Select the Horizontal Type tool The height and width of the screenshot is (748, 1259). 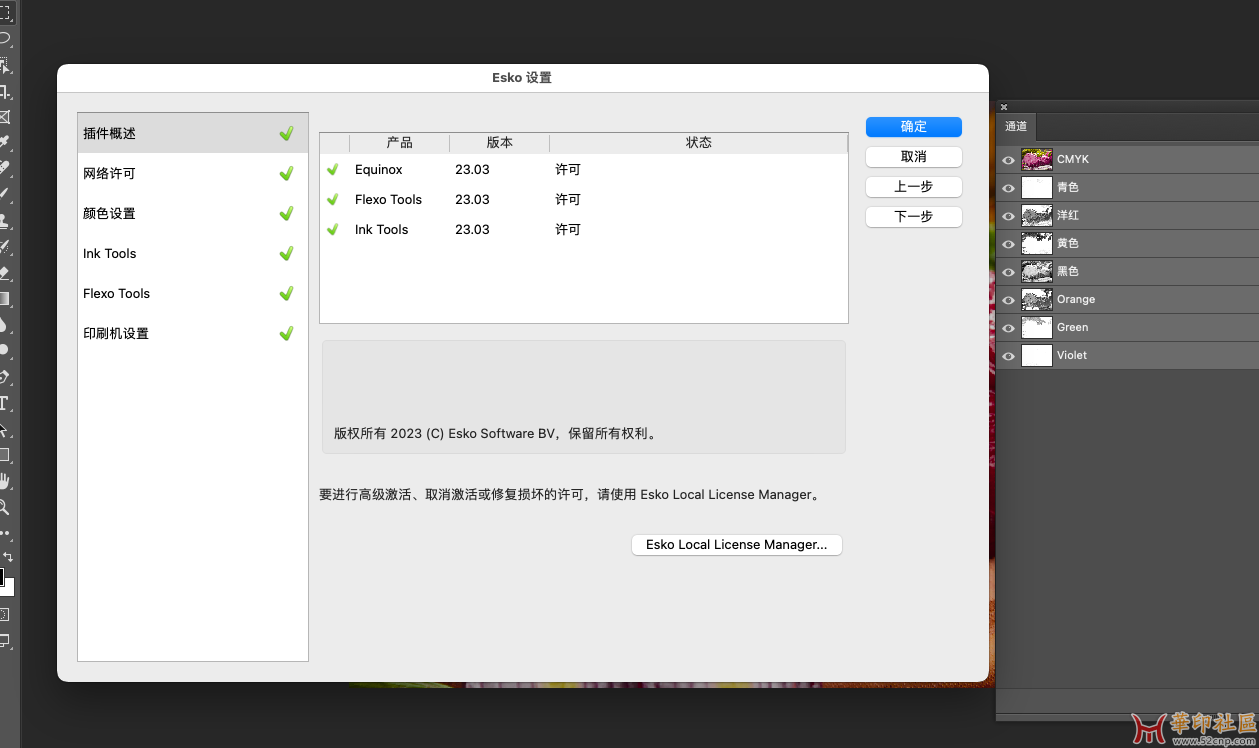tap(4, 403)
